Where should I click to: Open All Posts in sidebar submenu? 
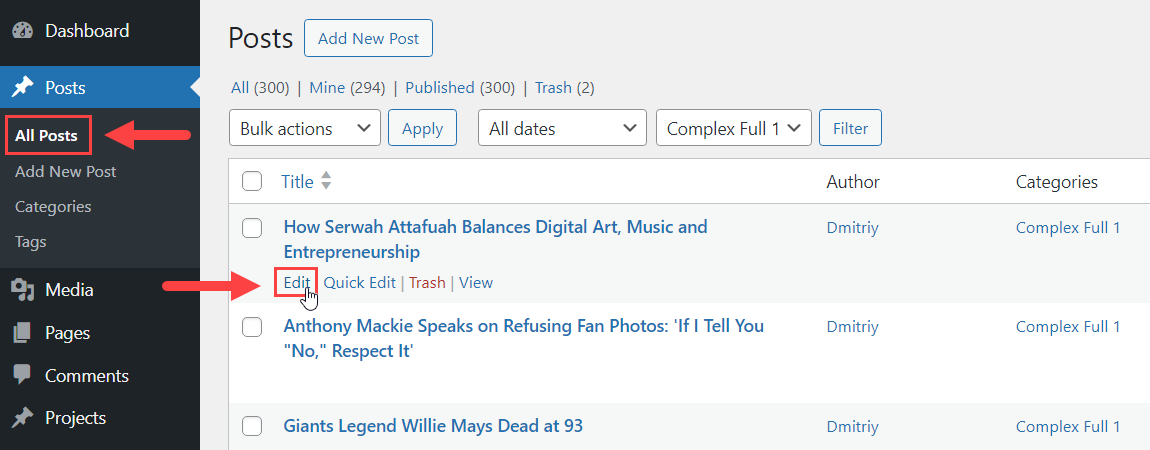[46, 136]
